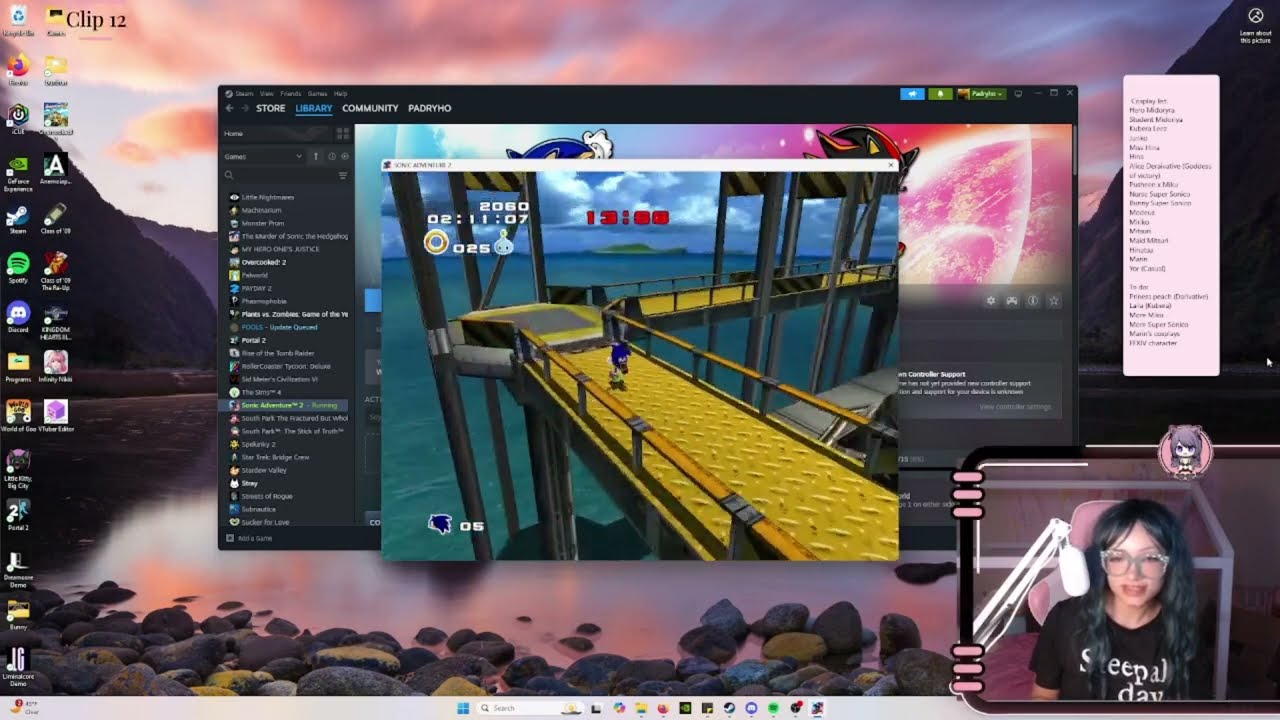The height and width of the screenshot is (720, 1280).
Task: Select Little Nightmares in library list
Action: click(268, 197)
